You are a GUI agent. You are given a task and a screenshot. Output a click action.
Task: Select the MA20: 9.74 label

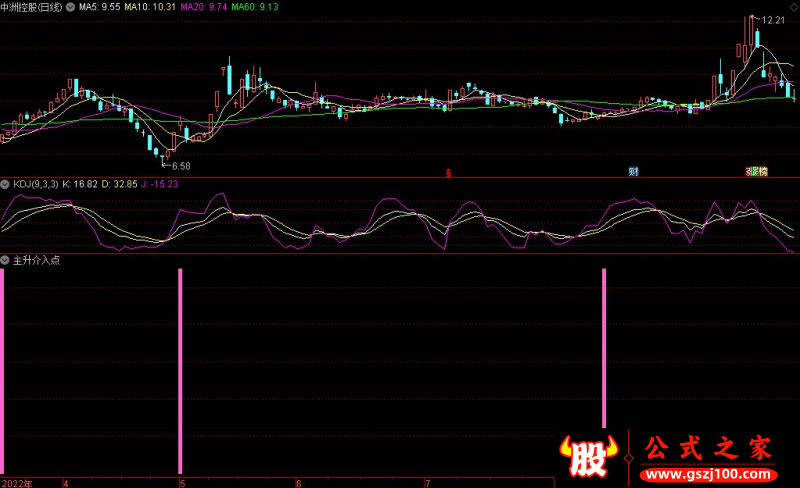[204, 7]
